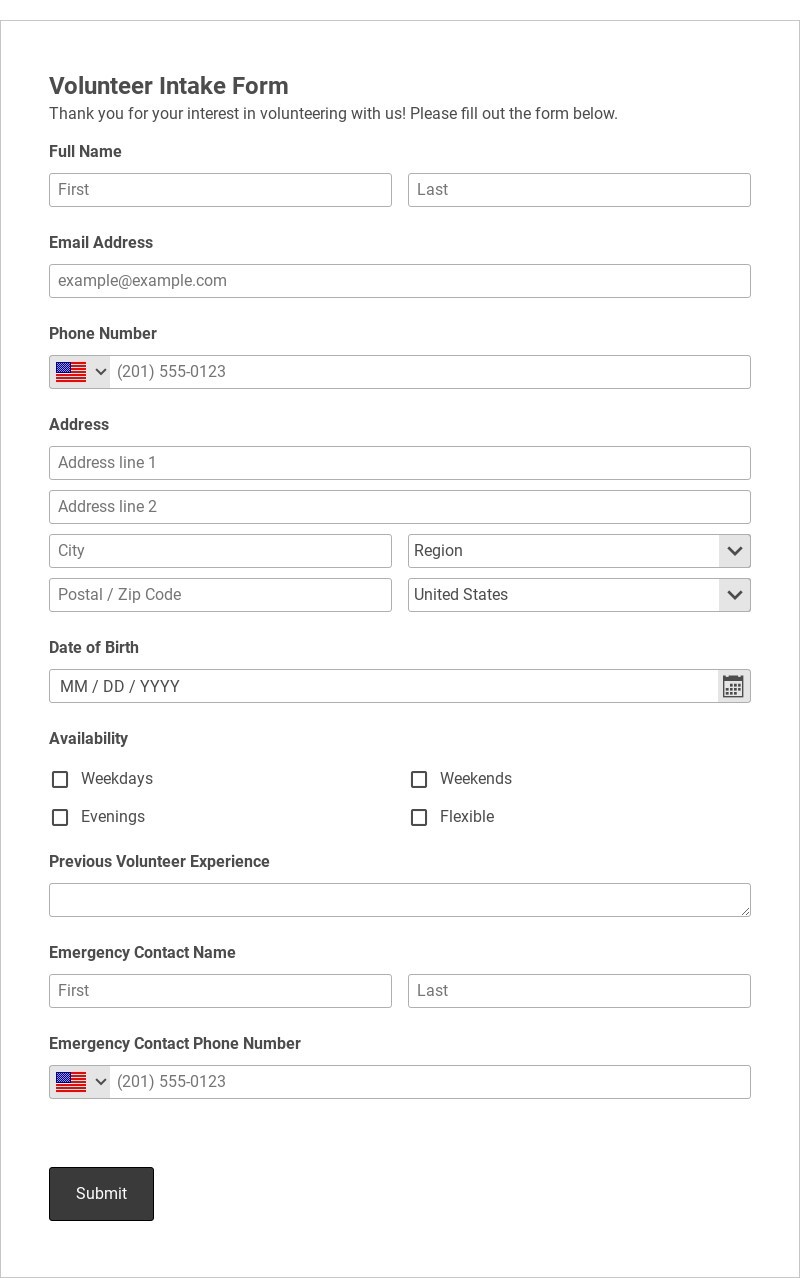This screenshot has width=800, height=1278.
Task: Submit the volunteer form
Action: (x=101, y=1194)
